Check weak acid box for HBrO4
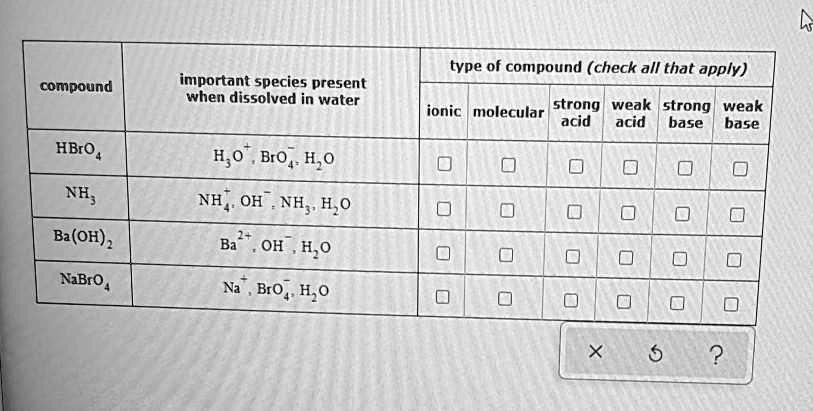813x411 pixels. 628,166
